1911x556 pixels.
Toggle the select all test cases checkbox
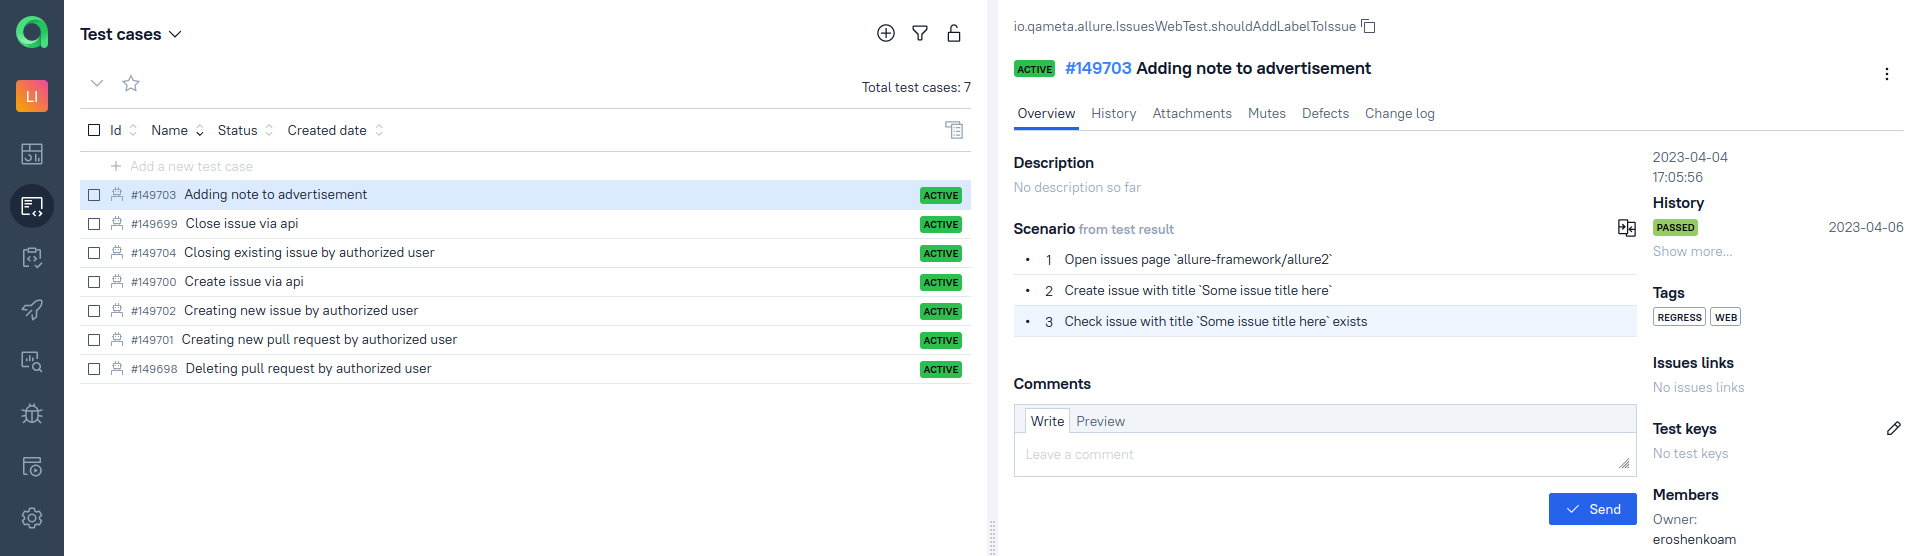pyautogui.click(x=94, y=131)
